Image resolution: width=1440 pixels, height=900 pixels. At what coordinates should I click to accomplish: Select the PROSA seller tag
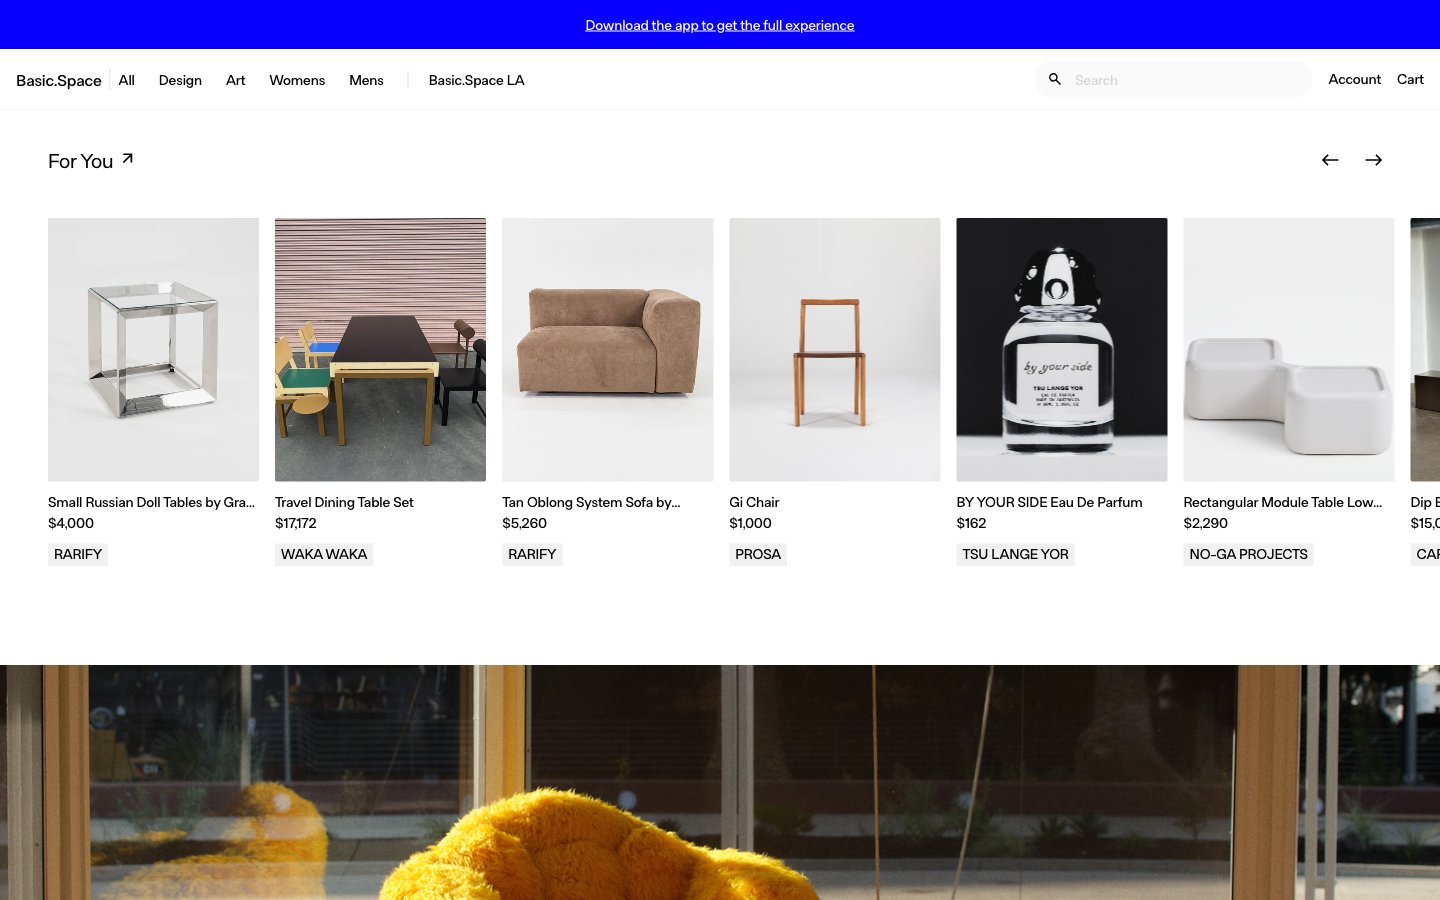click(758, 554)
